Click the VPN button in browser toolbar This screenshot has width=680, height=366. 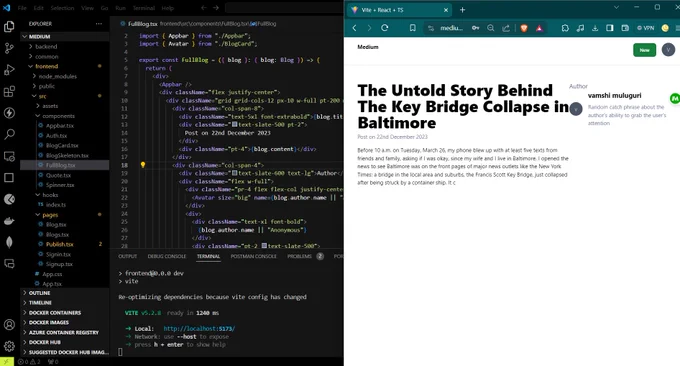point(645,28)
